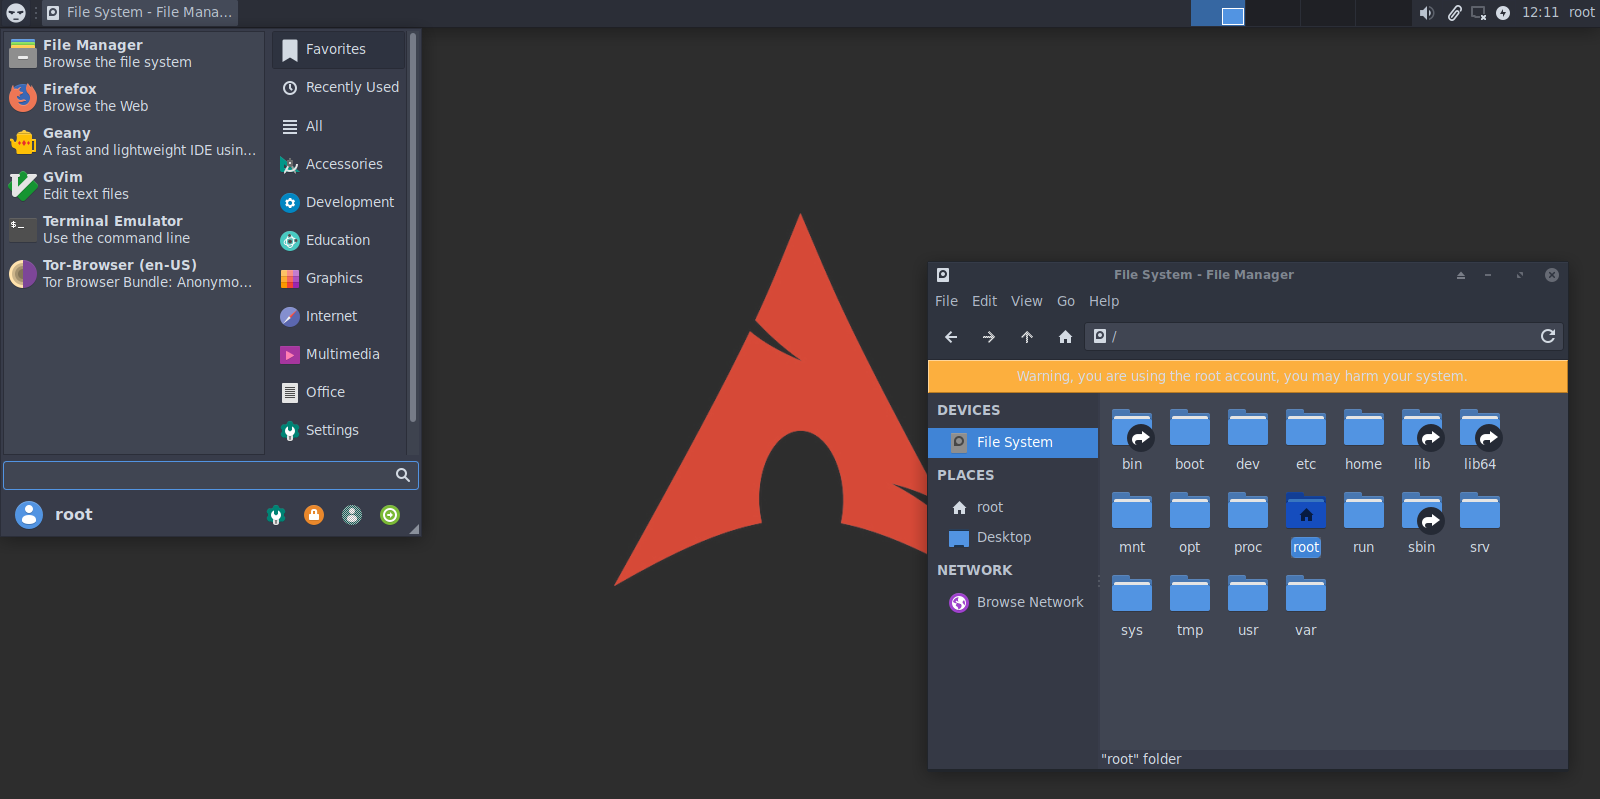
Task: Launch Firefox from favorites
Action: tap(134, 97)
